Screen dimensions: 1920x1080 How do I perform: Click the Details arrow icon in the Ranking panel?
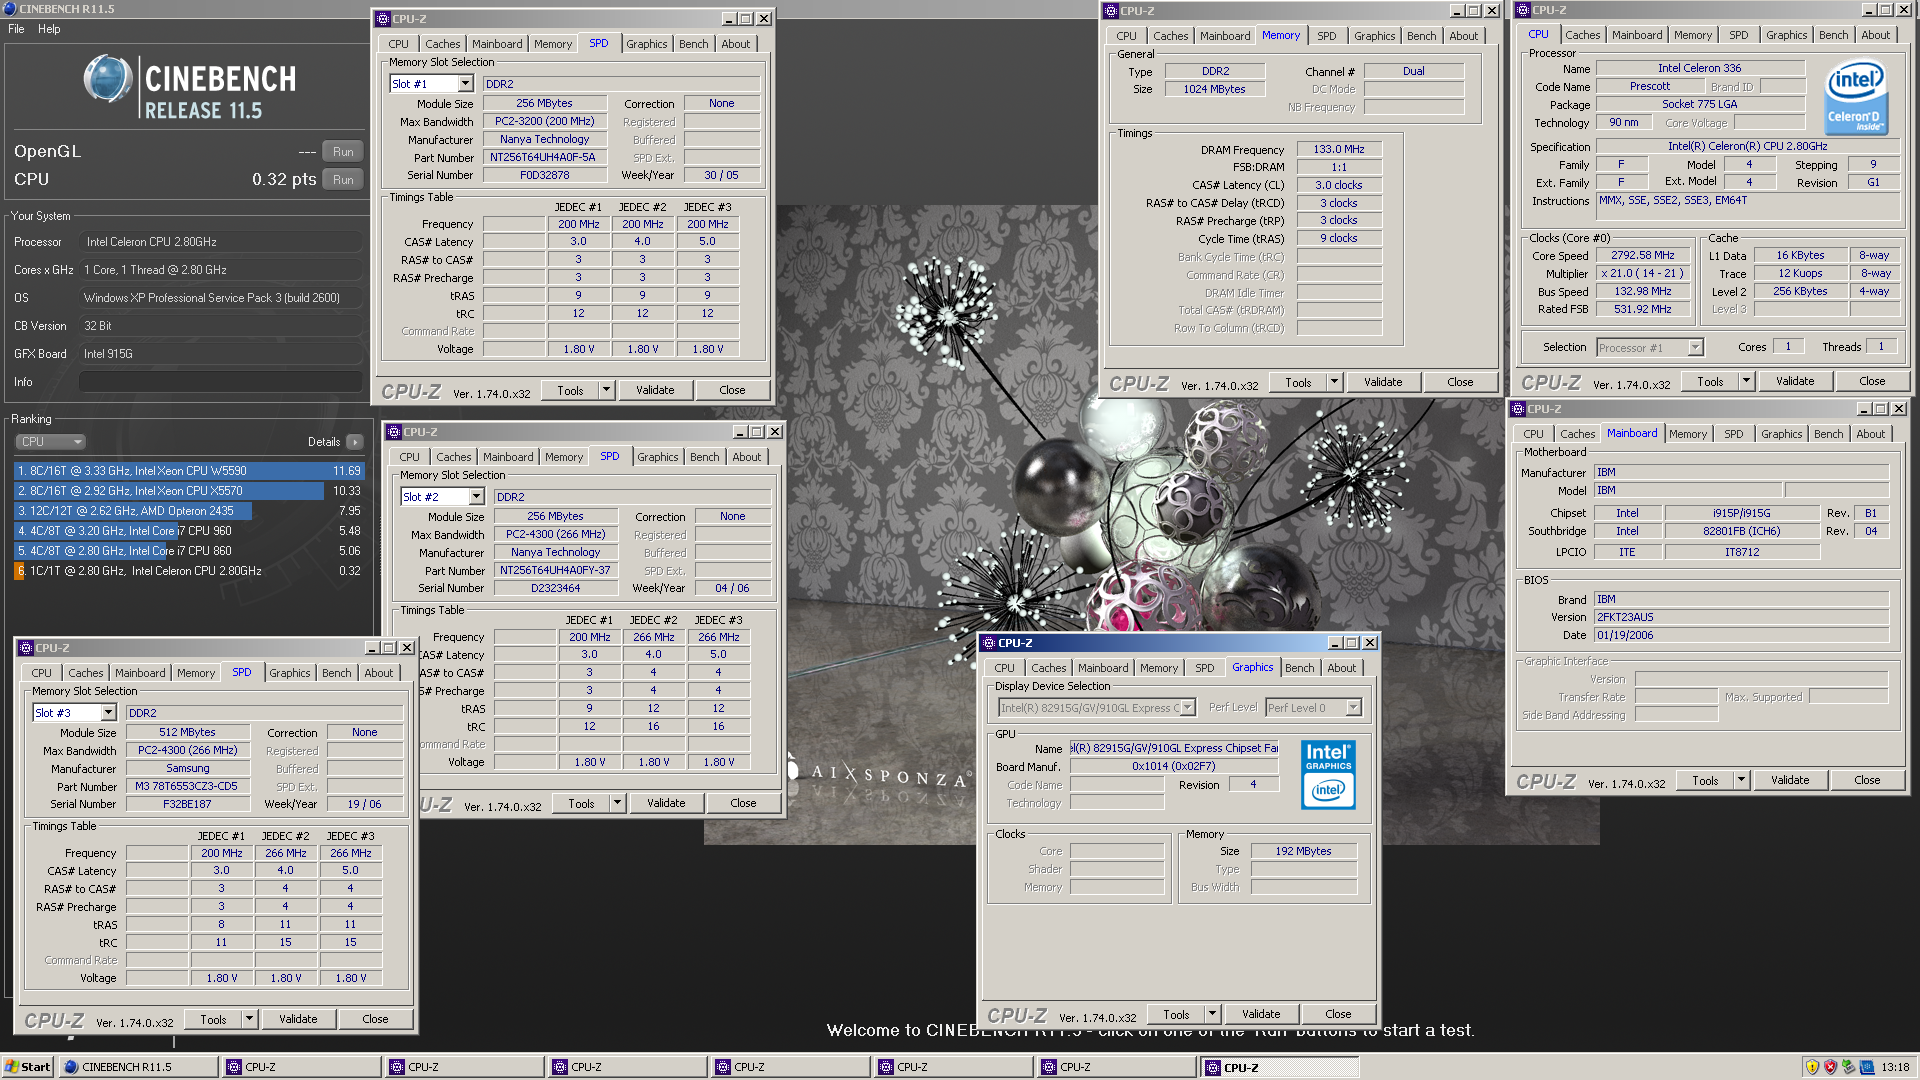[x=354, y=442]
